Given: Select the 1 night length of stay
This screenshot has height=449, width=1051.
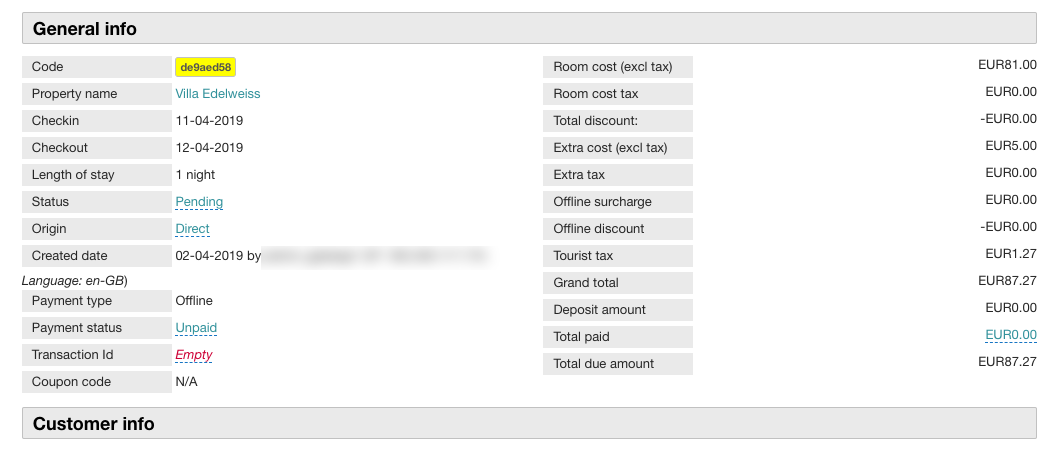Looking at the screenshot, I should (195, 175).
